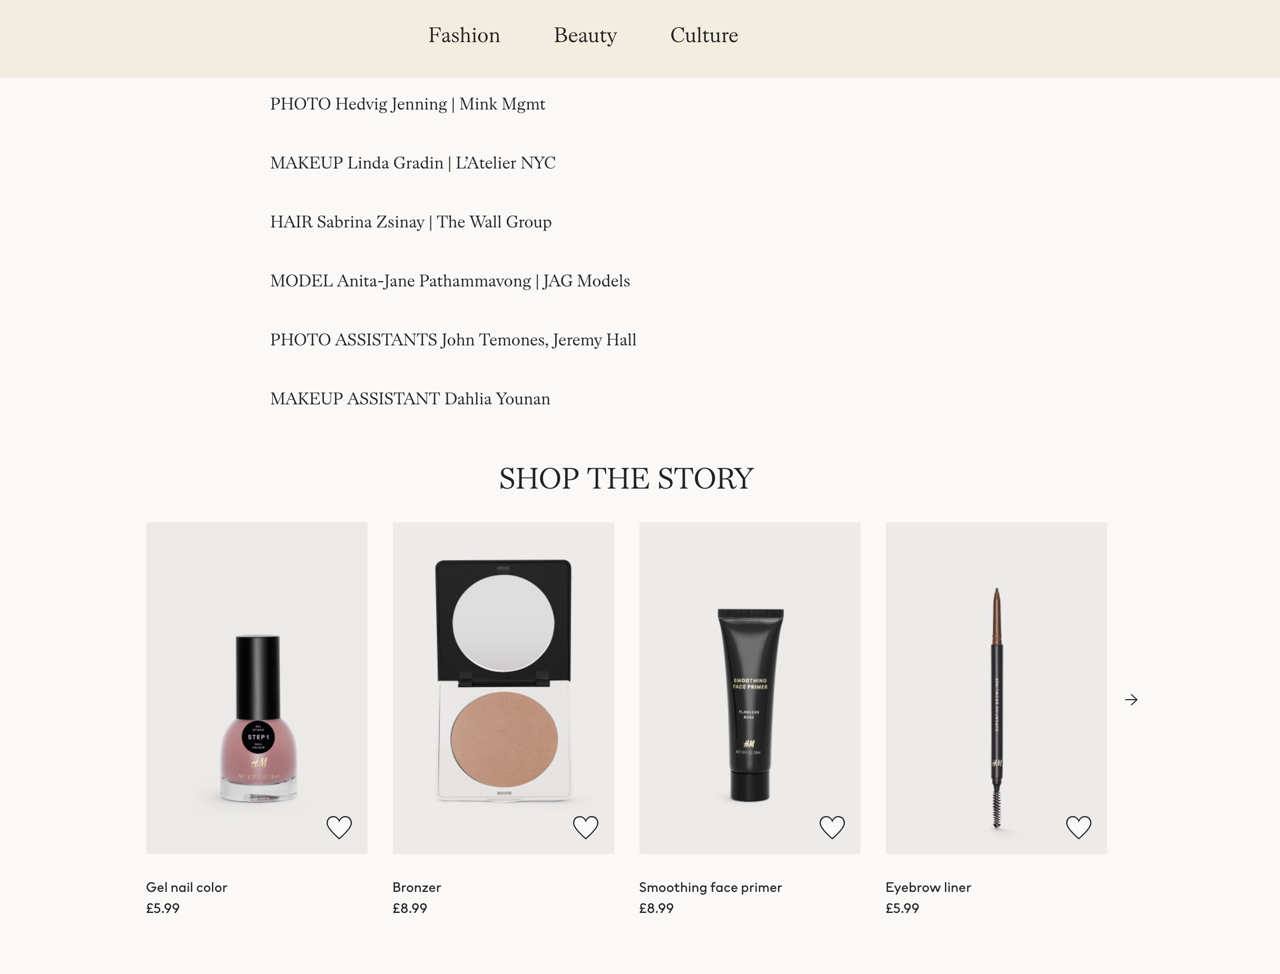The width and height of the screenshot is (1280, 974).
Task: Toggle the heart on the Bronzer product
Action: point(586,827)
